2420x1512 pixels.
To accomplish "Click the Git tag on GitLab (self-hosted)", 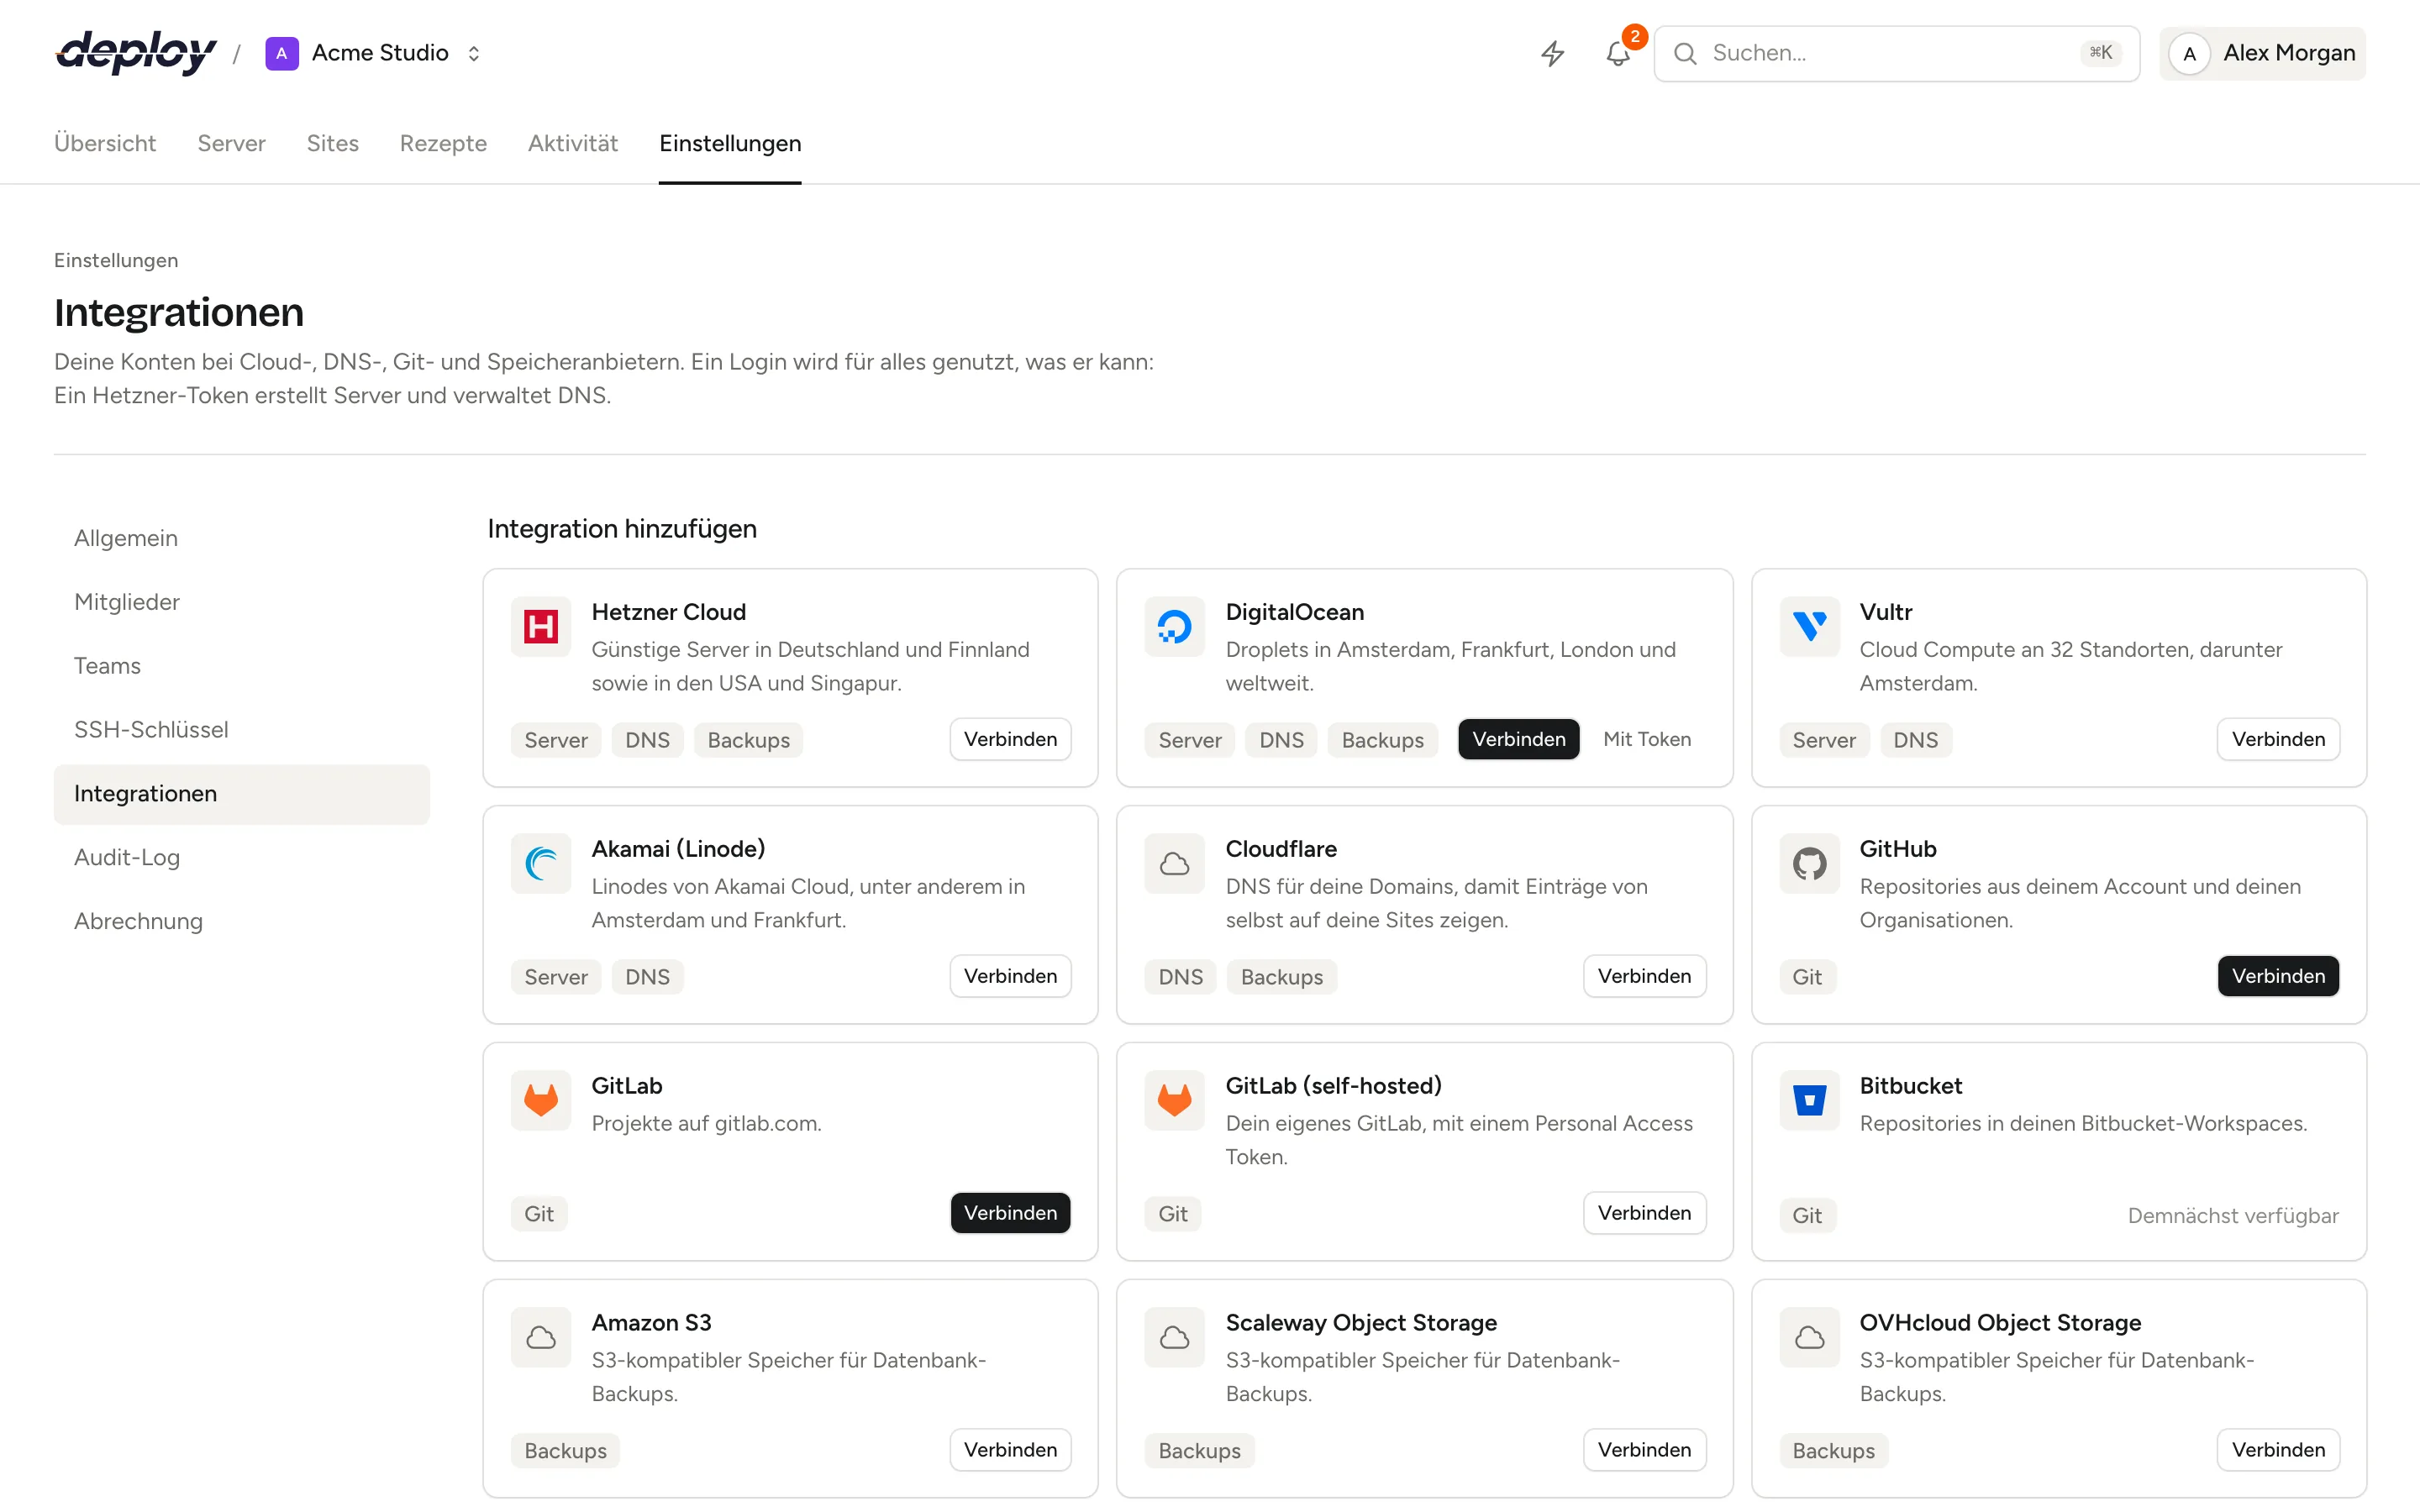I will point(1172,1214).
